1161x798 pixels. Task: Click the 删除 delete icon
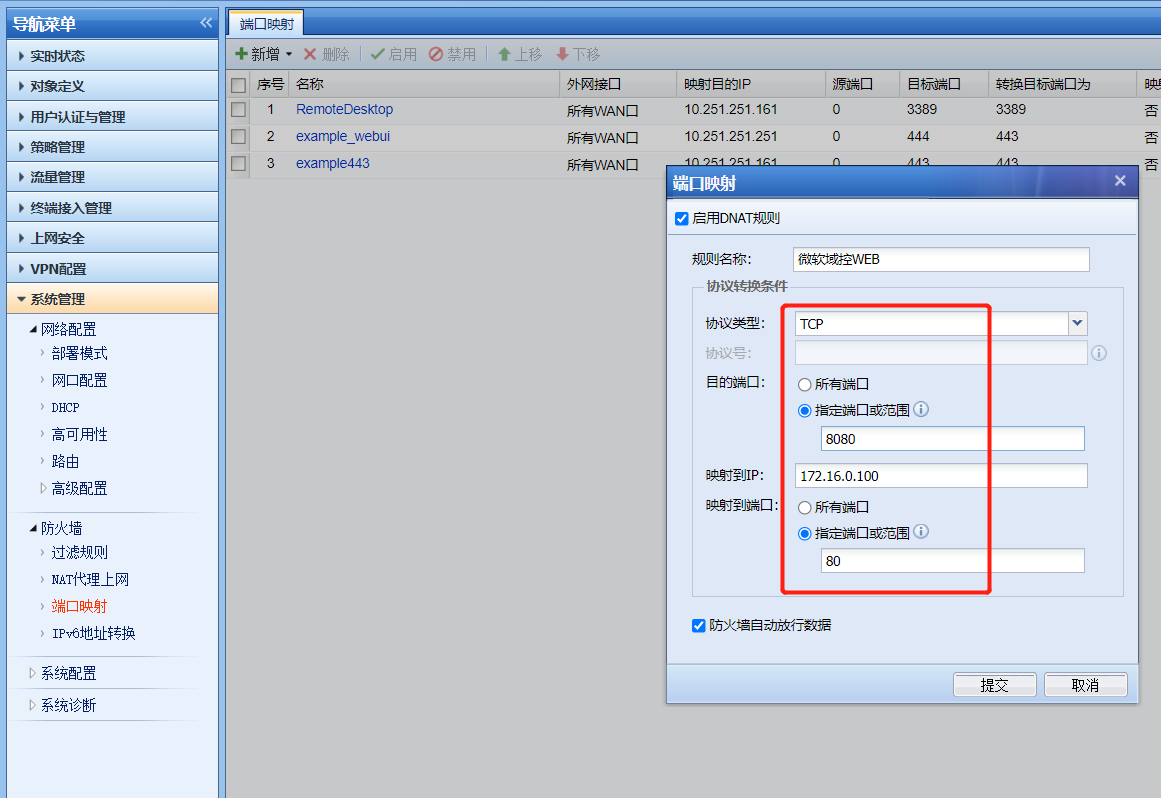[310, 54]
